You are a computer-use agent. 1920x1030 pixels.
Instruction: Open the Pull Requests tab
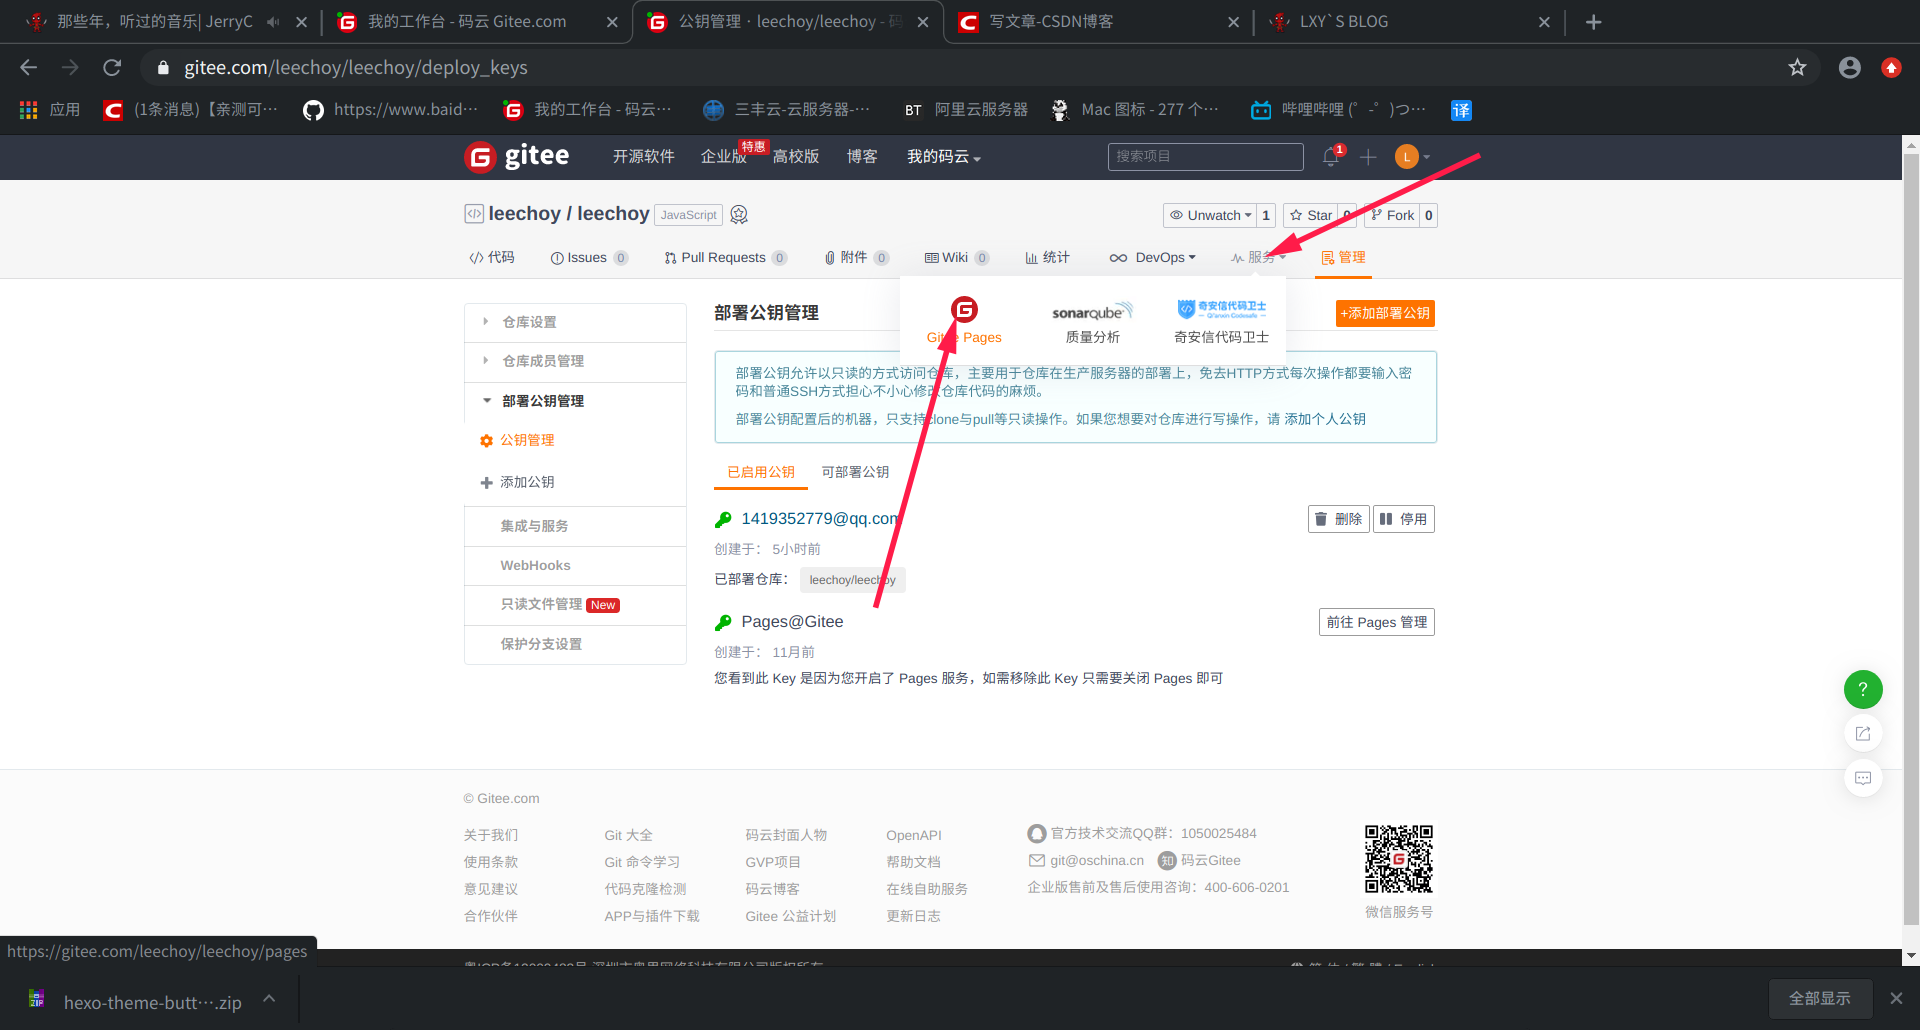(x=725, y=257)
